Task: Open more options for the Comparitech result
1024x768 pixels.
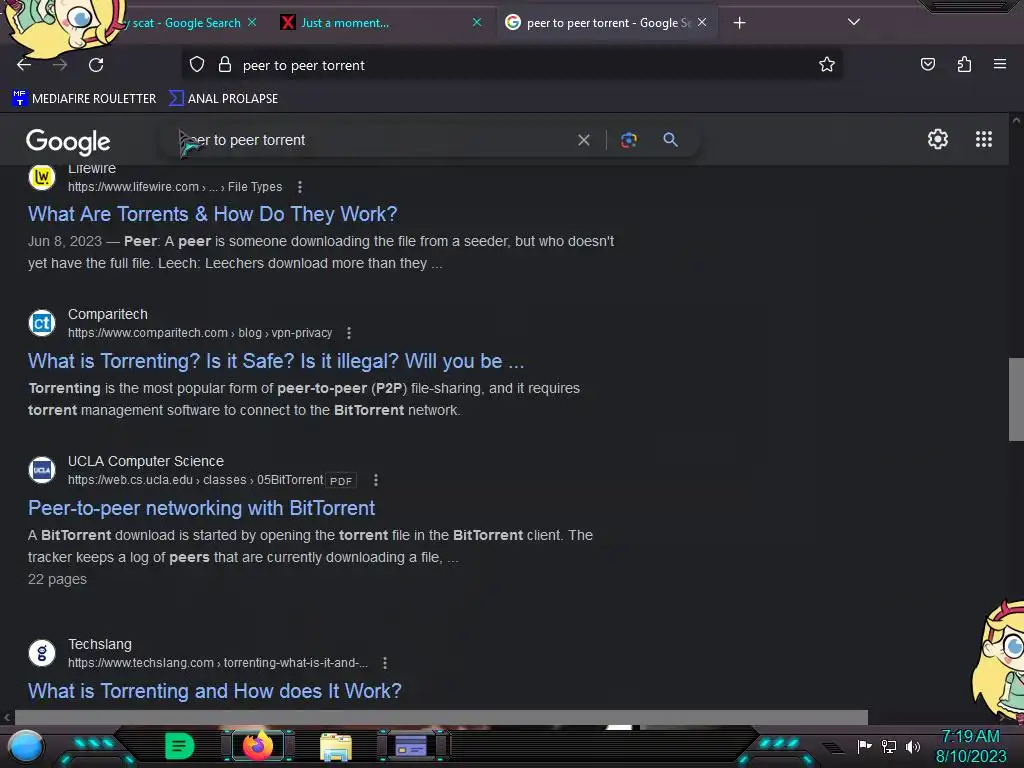Action: pyautogui.click(x=349, y=333)
